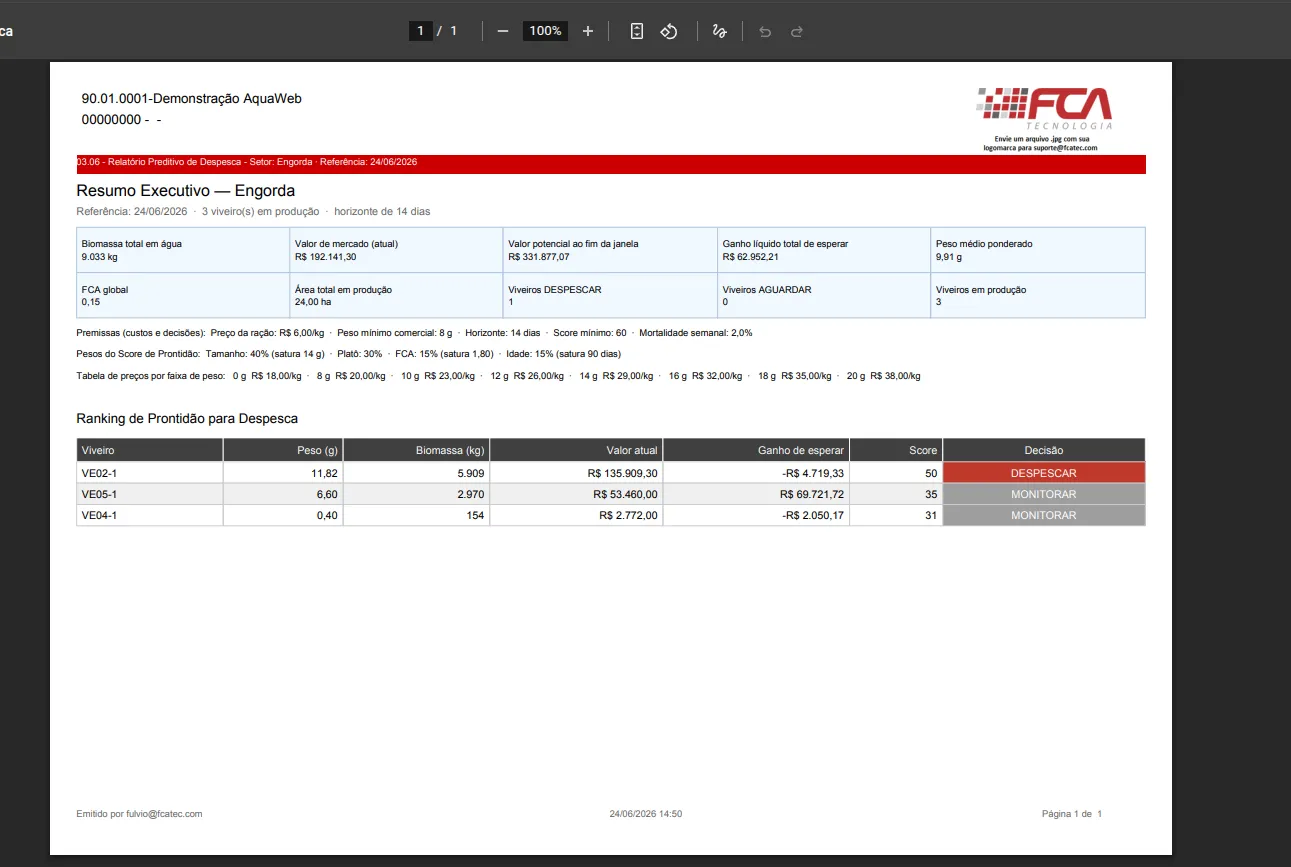Click the Peso (g) column header
Screen dimensions: 1291x867
(x=283, y=450)
